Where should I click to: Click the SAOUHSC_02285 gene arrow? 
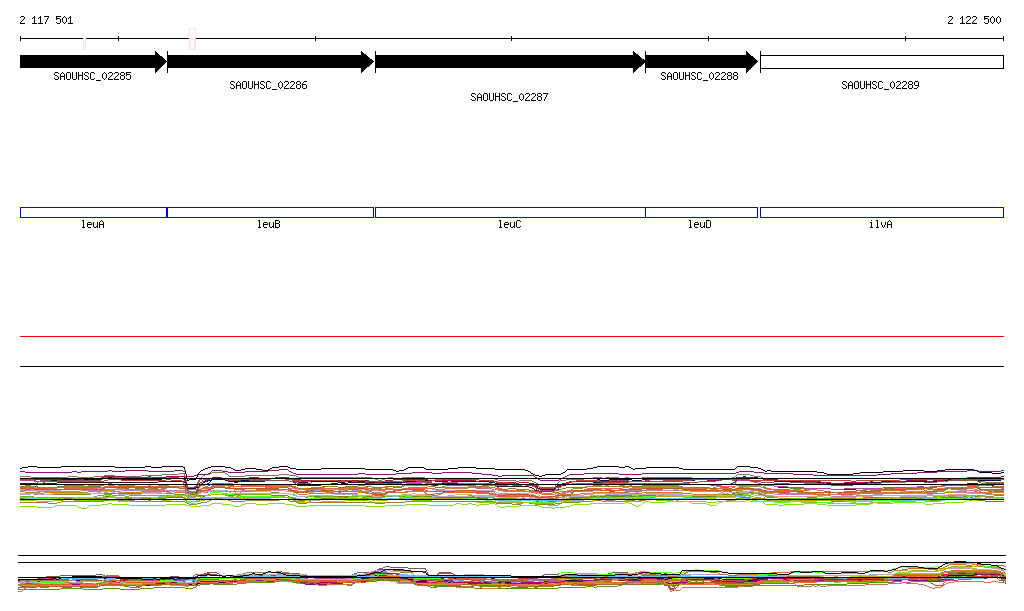pyautogui.click(x=92, y=62)
